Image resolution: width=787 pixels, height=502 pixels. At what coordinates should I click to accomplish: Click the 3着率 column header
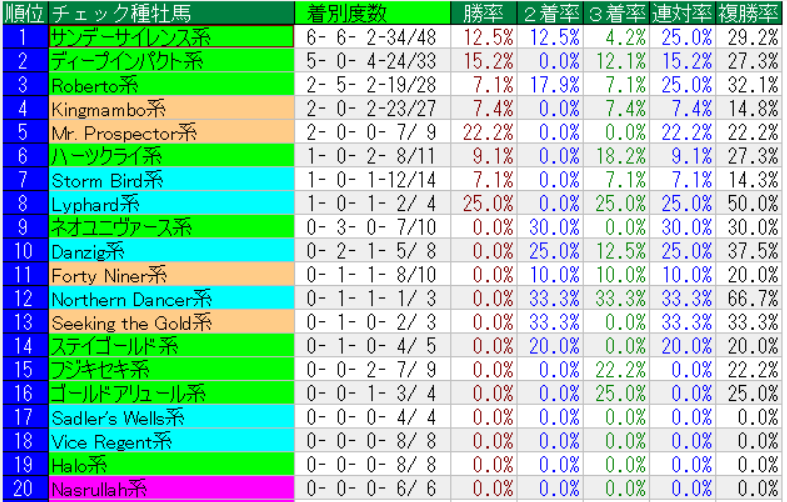[x=617, y=12]
